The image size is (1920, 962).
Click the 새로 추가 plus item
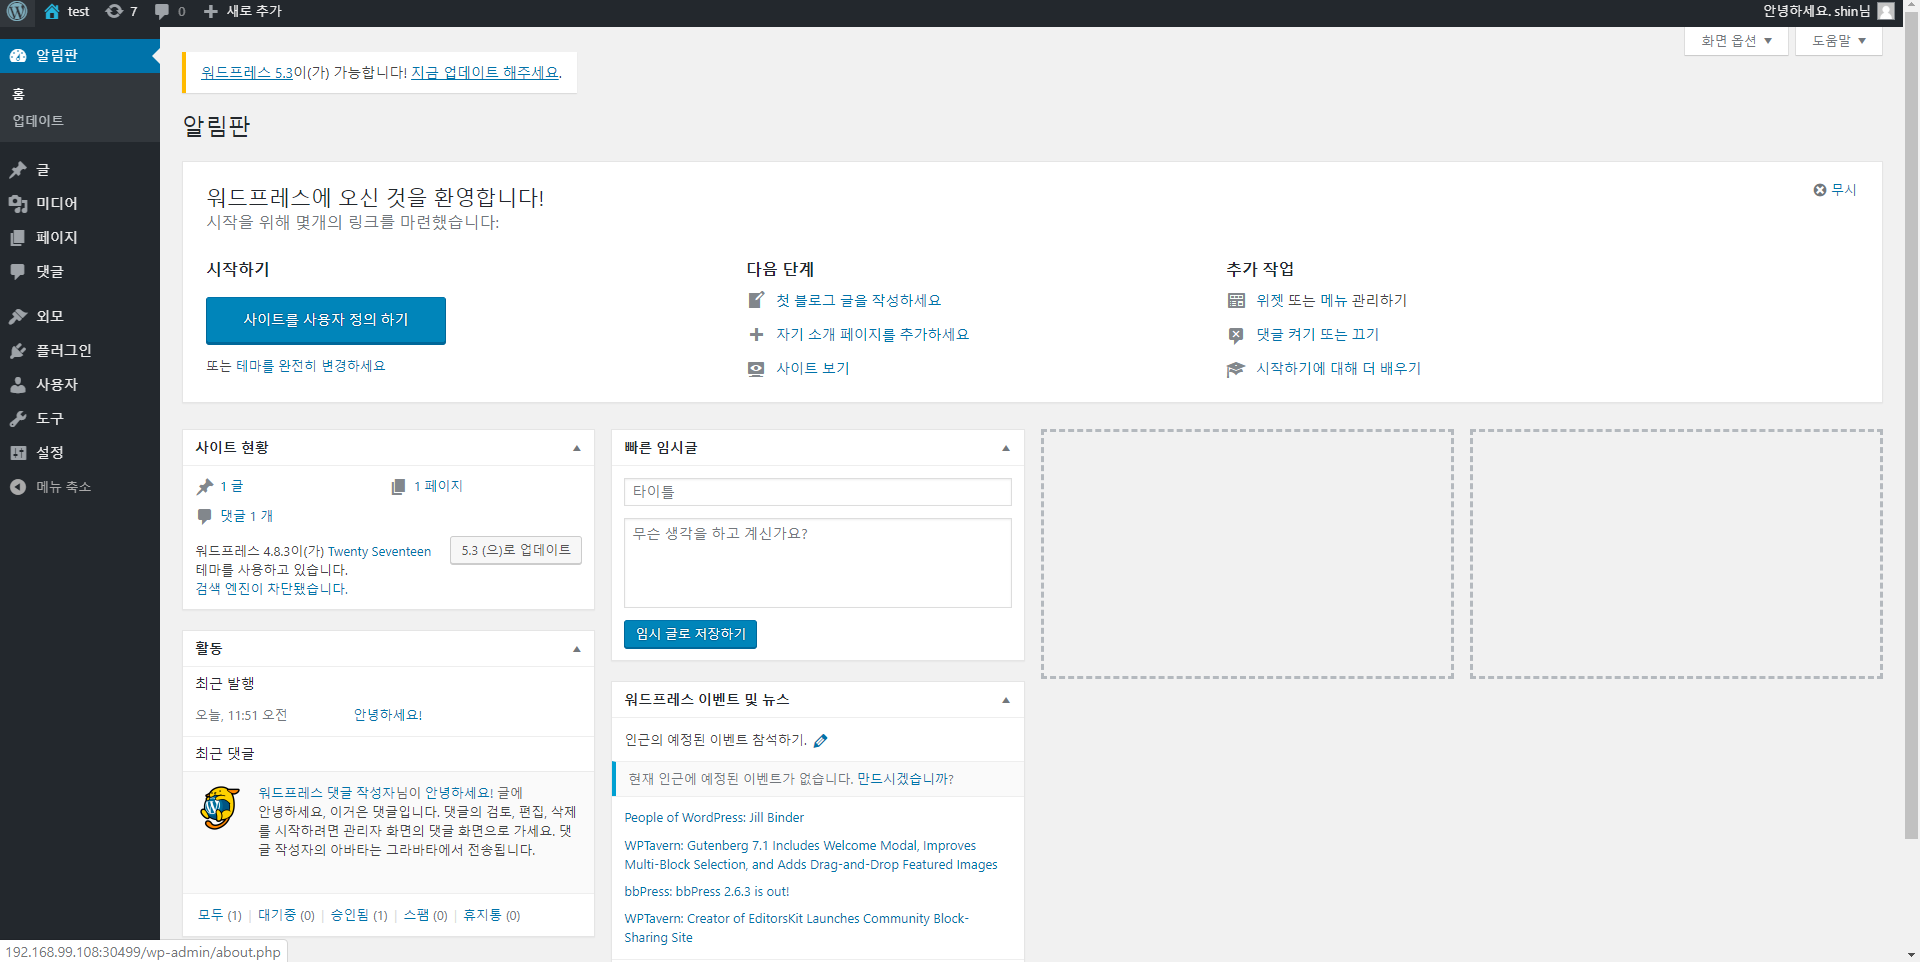click(243, 11)
